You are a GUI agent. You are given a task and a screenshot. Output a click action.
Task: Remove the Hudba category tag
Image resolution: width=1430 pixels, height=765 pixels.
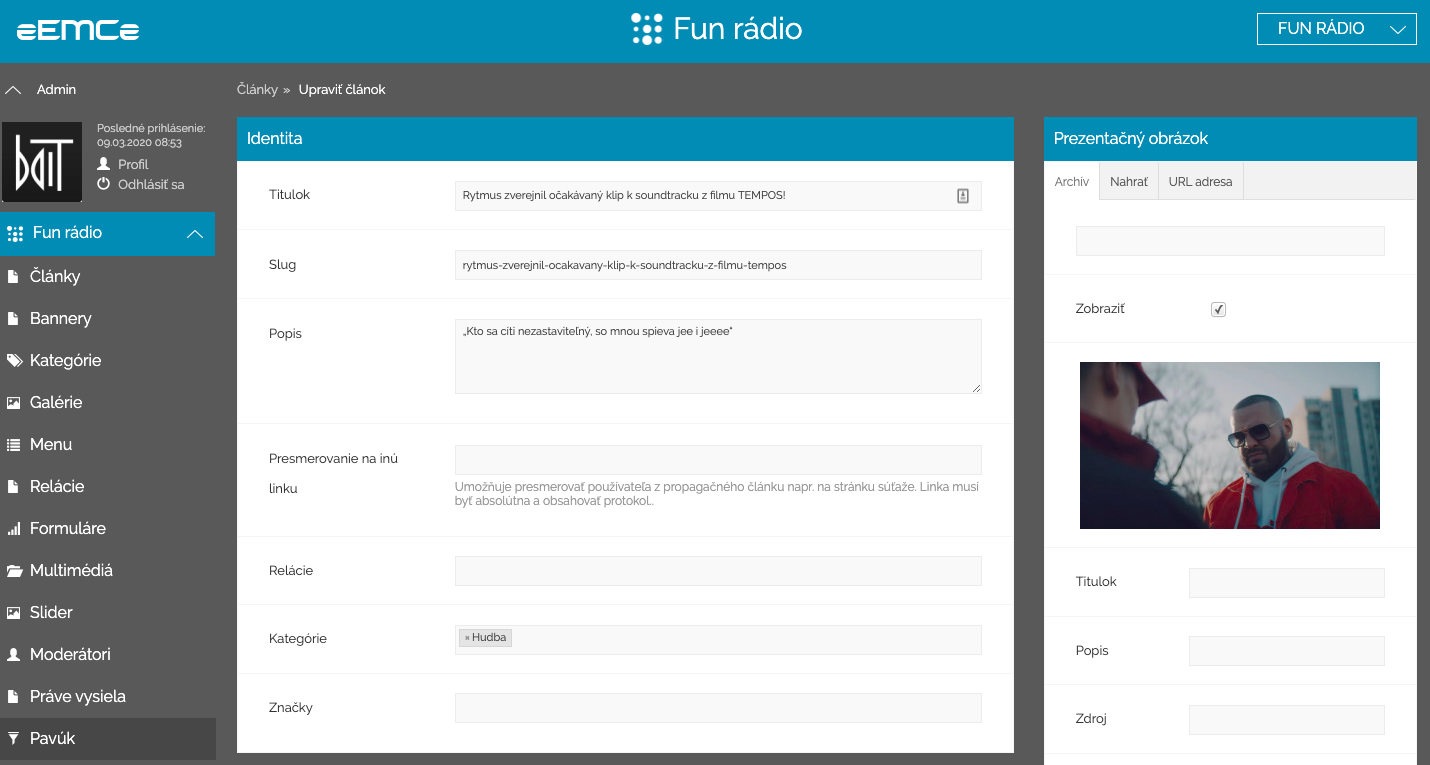[467, 638]
